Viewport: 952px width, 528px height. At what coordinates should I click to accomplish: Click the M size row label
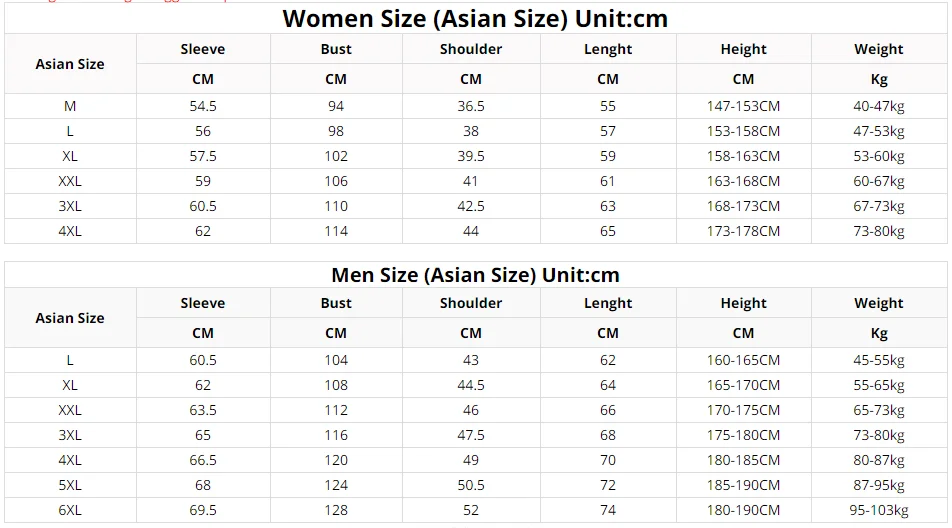point(70,106)
